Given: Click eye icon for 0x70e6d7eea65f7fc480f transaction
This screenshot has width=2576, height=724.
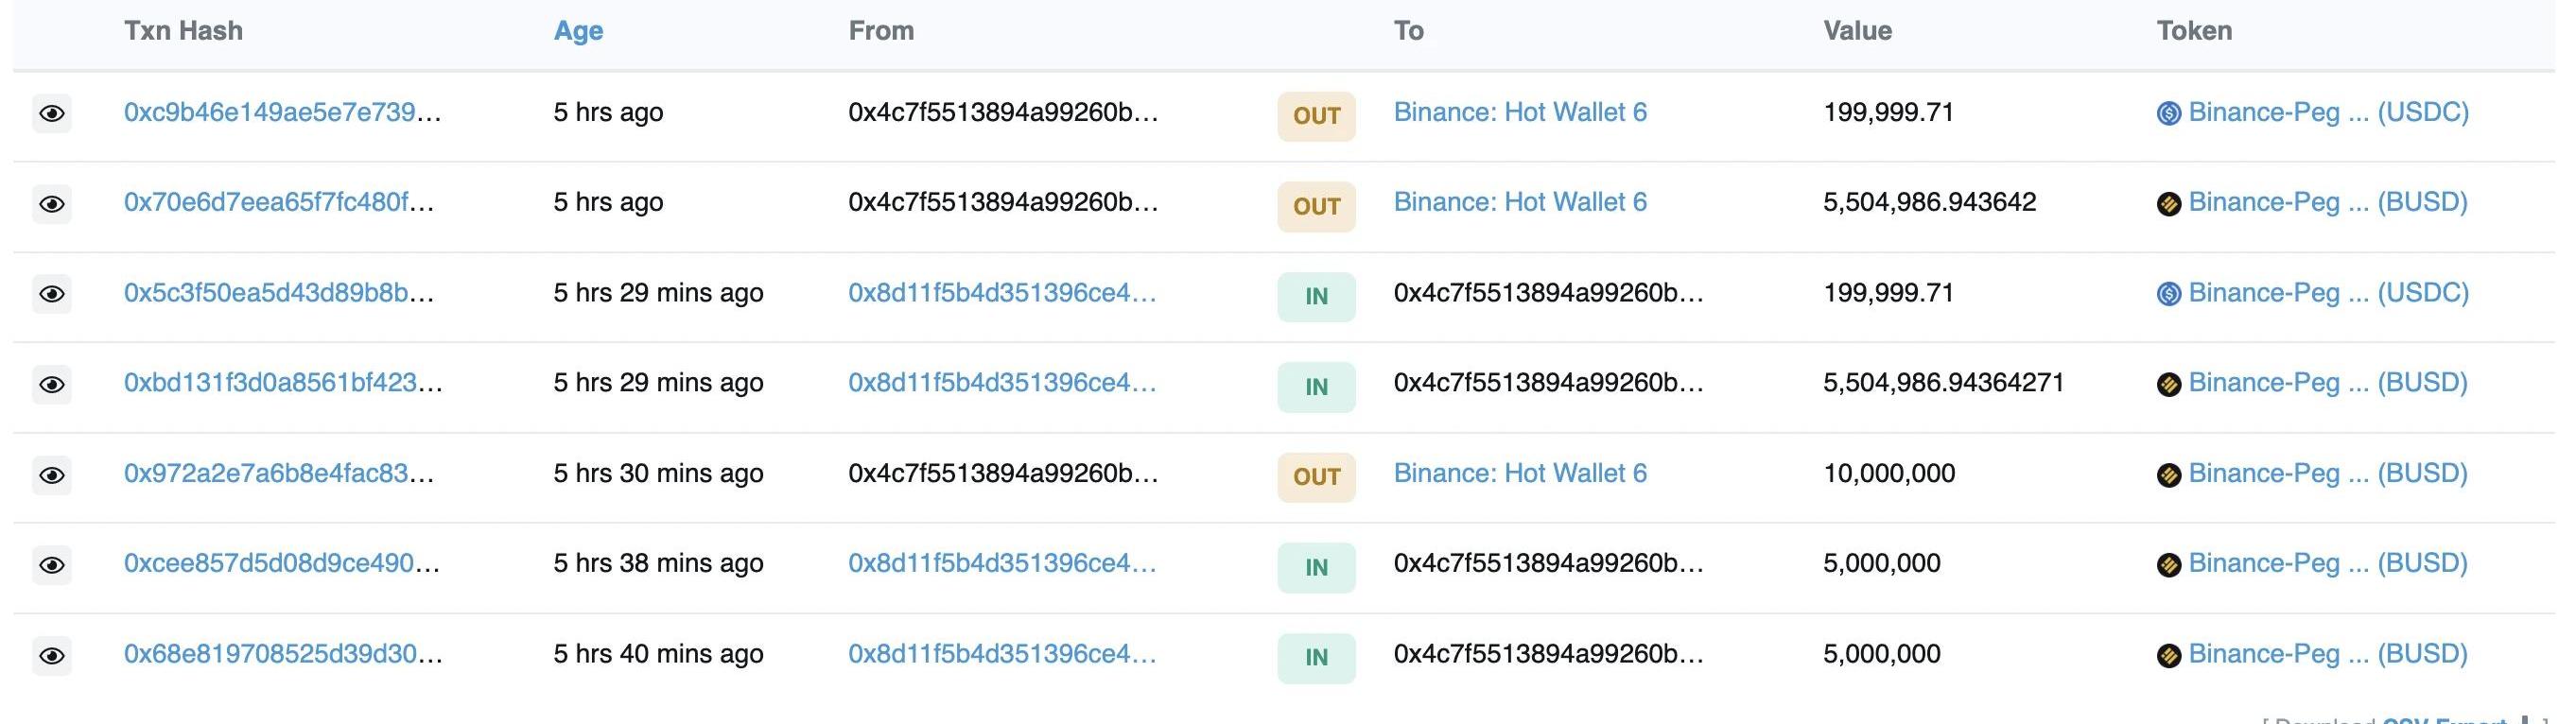Looking at the screenshot, I should tap(52, 204).
